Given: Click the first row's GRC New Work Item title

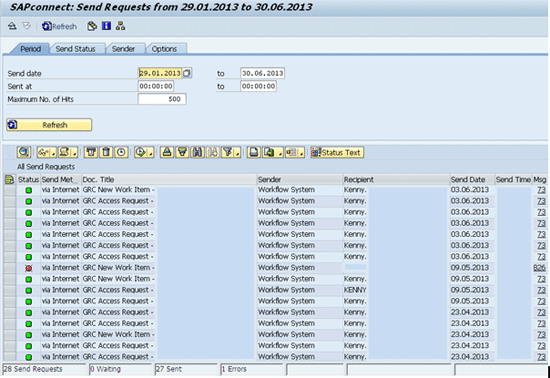Looking at the screenshot, I should tap(119, 190).
